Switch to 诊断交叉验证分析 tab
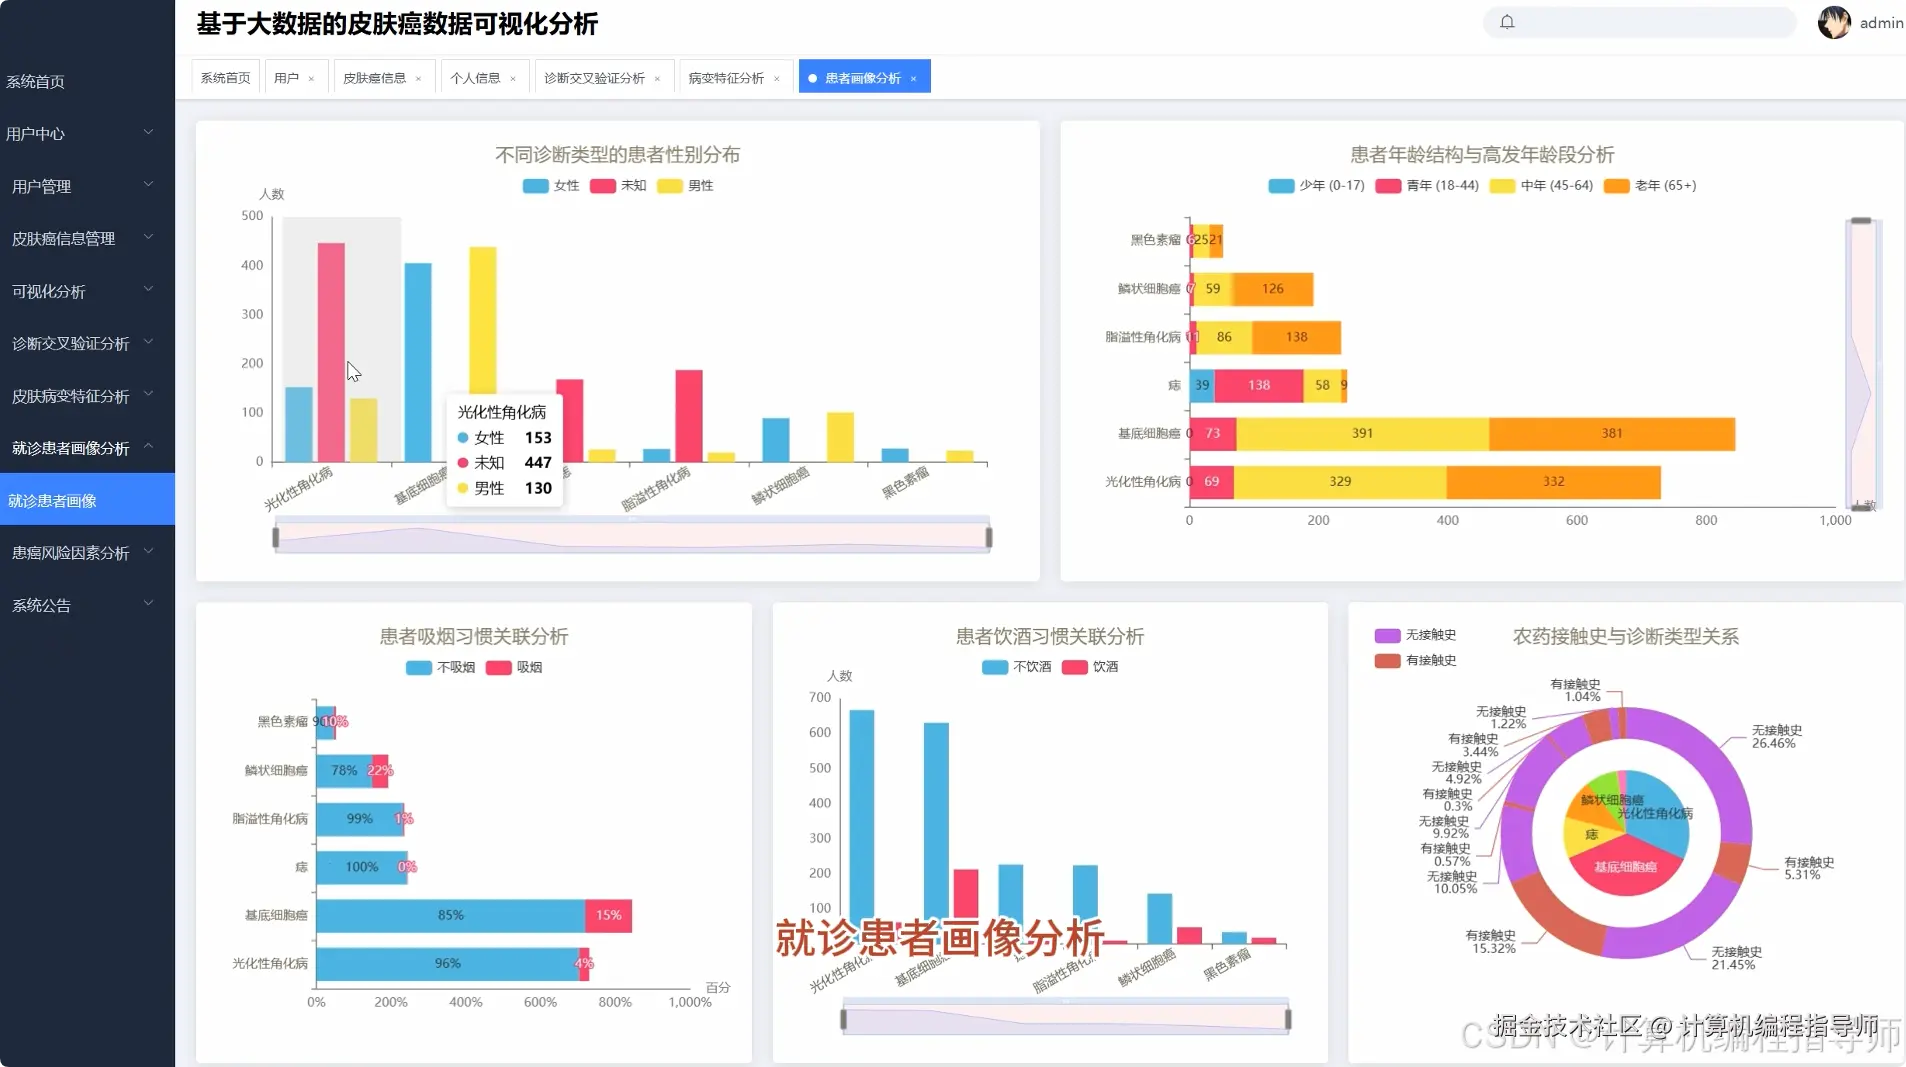Image resolution: width=1906 pixels, height=1067 pixels. pyautogui.click(x=594, y=77)
